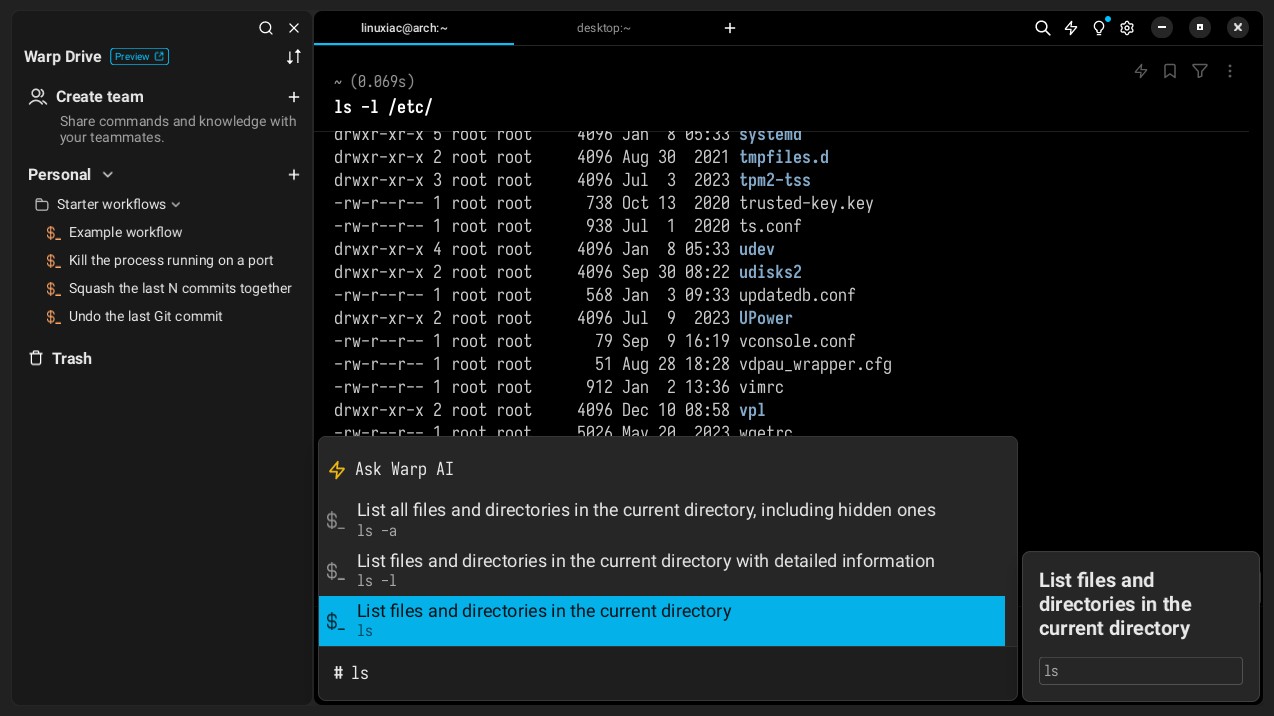Click ts.conf file name

click(770, 226)
